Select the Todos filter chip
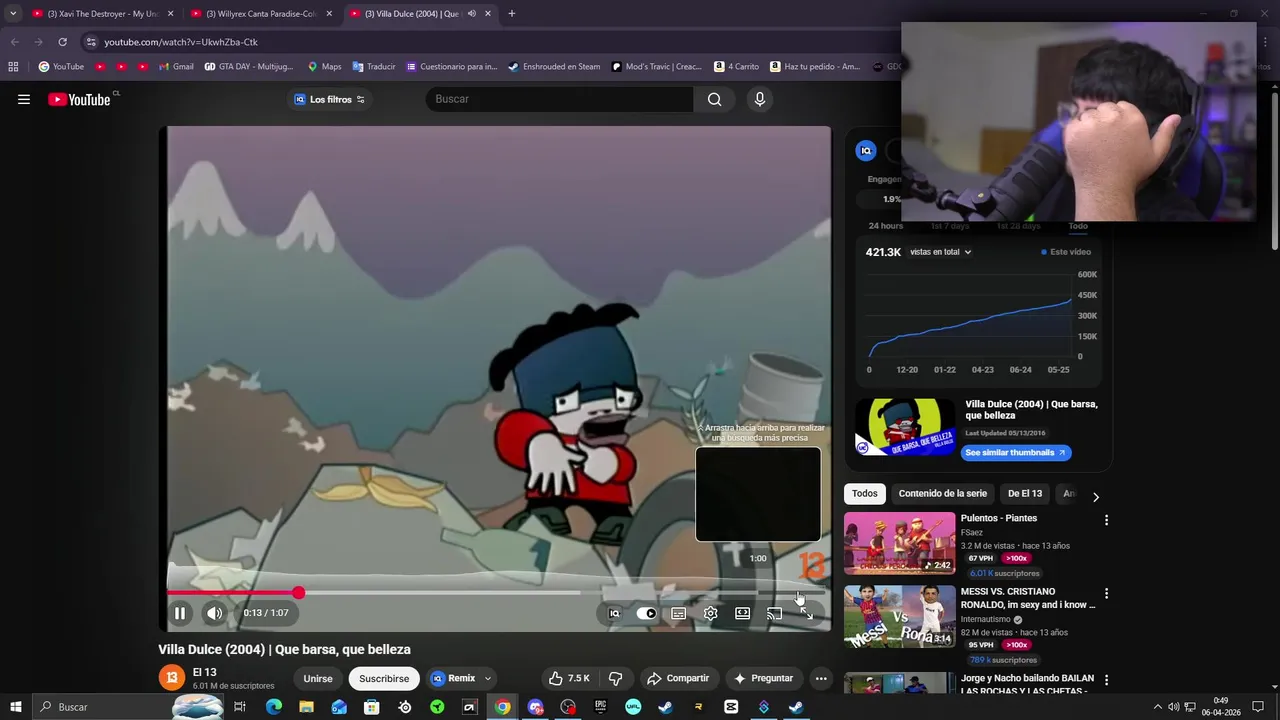 tap(865, 493)
